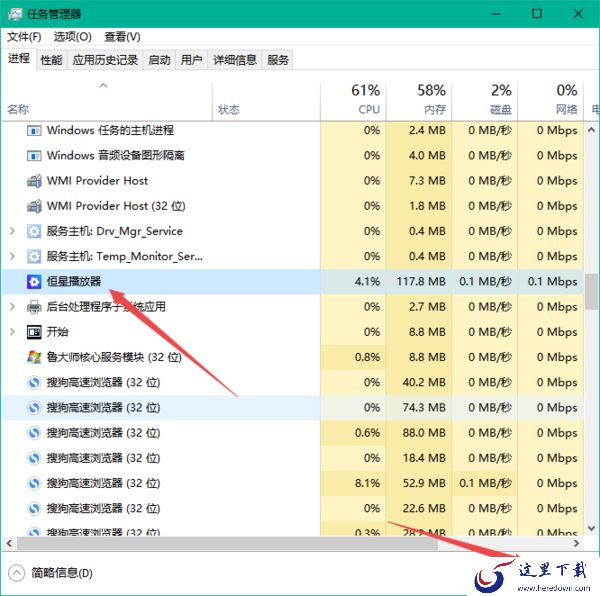The height and width of the screenshot is (596, 600).
Task: Select the 鲁大师核心服务模块 (32 位) row
Action: 293,357
